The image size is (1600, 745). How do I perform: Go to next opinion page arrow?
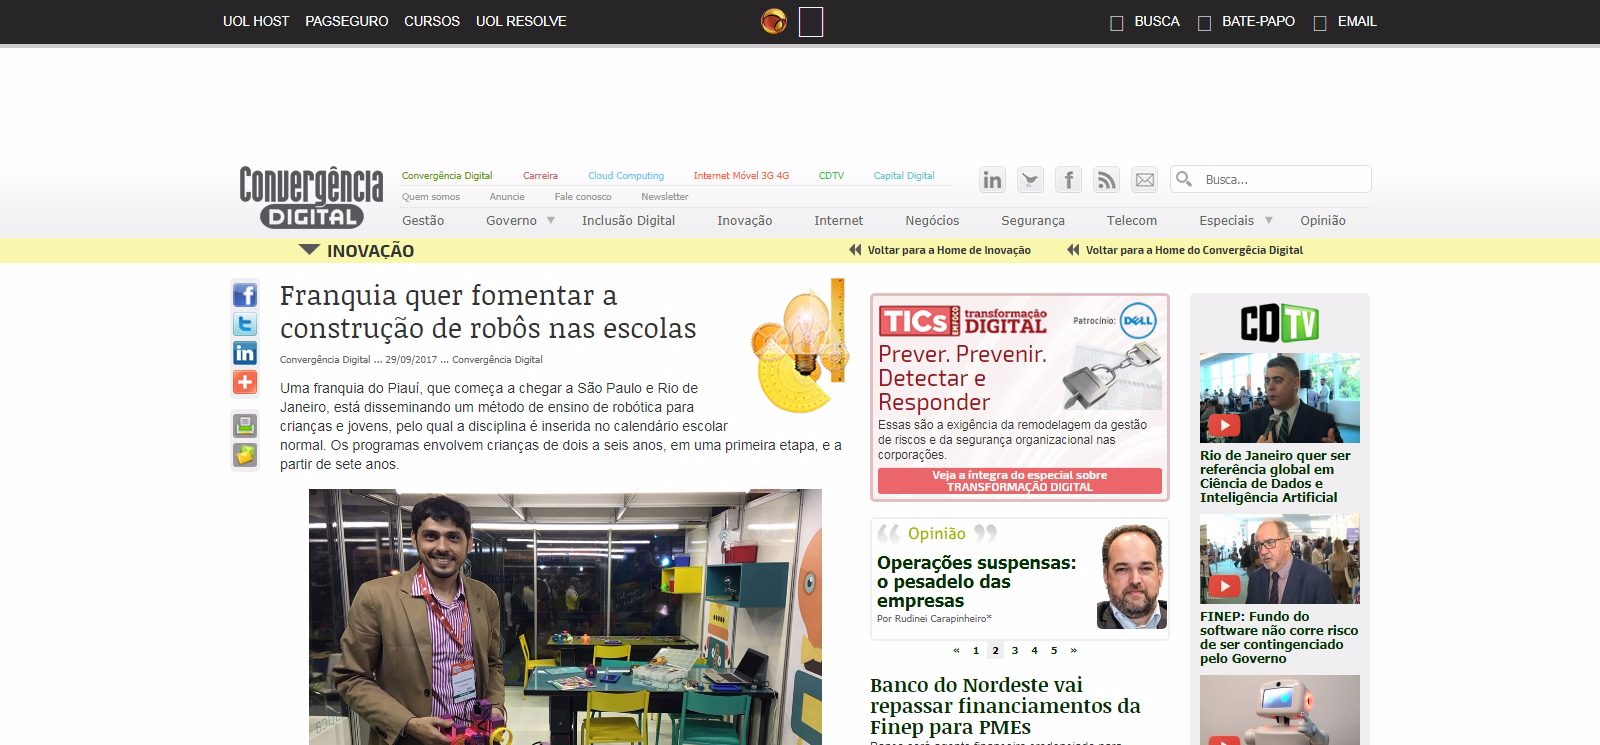tap(1074, 650)
